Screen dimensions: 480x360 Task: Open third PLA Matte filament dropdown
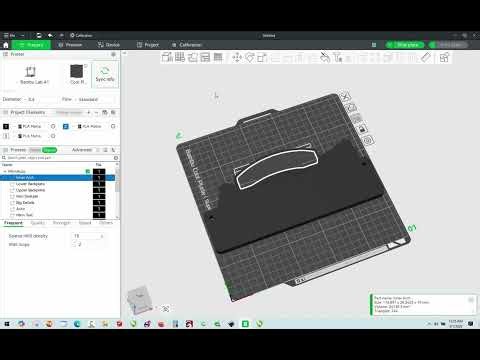(32, 136)
